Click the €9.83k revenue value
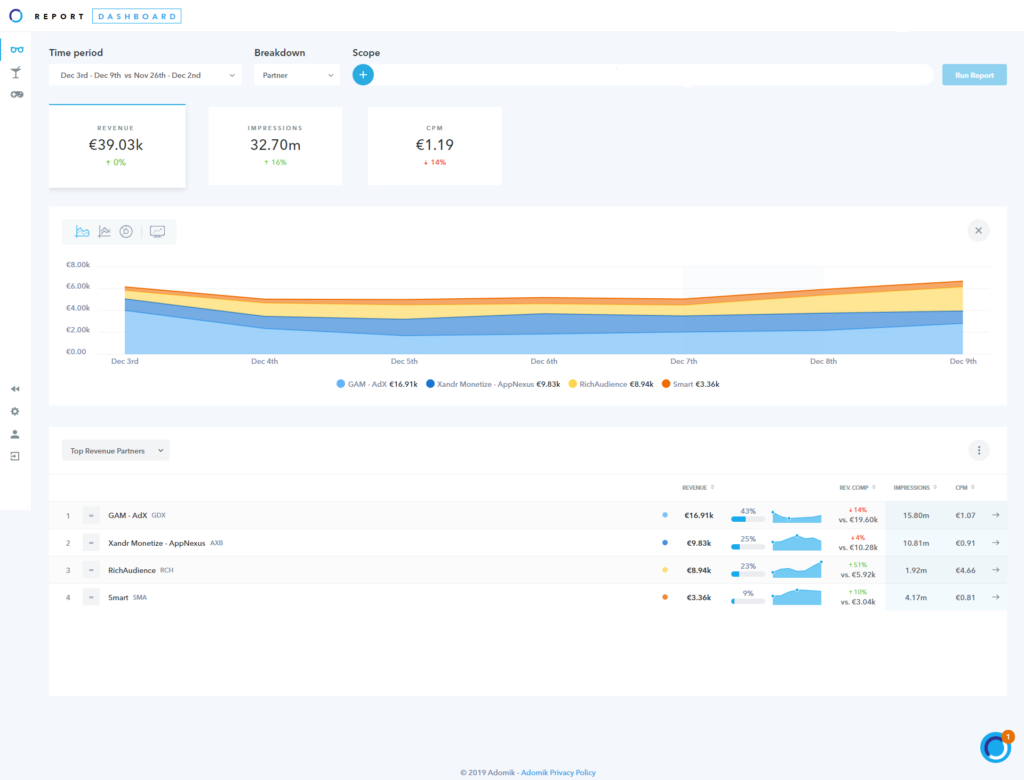The height and width of the screenshot is (780, 1024). [x=699, y=543]
